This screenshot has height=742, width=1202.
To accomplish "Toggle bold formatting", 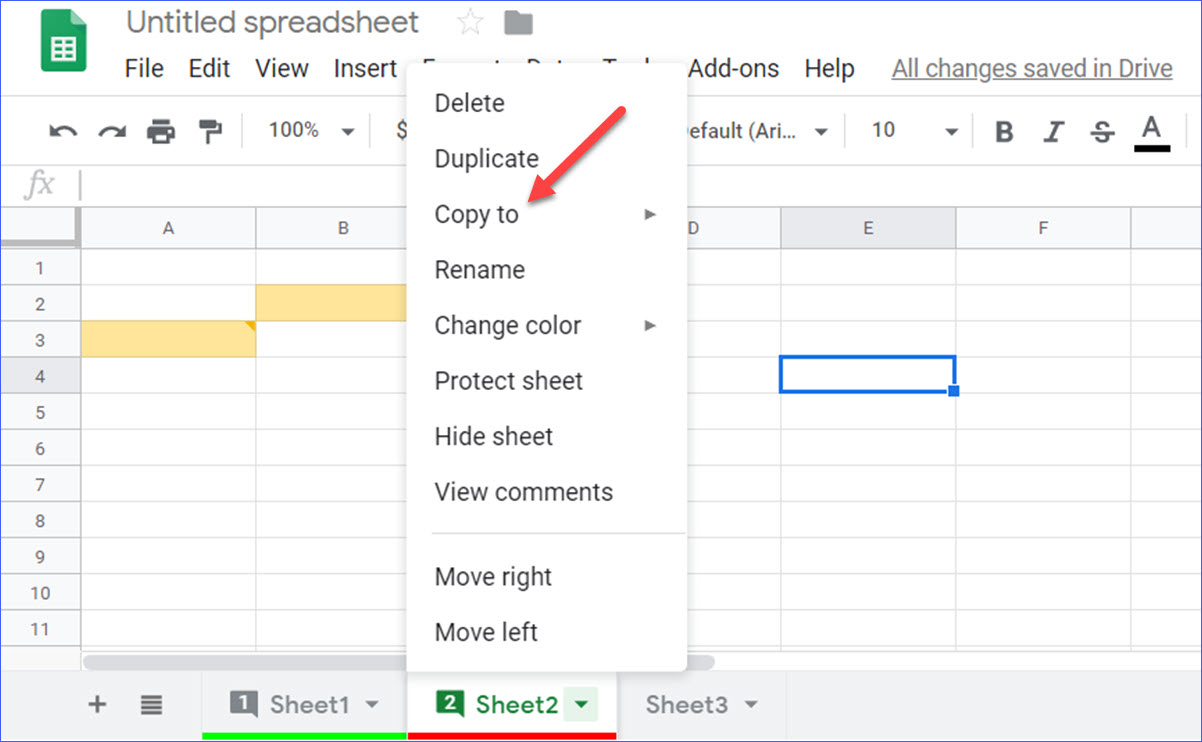I will [x=1003, y=130].
